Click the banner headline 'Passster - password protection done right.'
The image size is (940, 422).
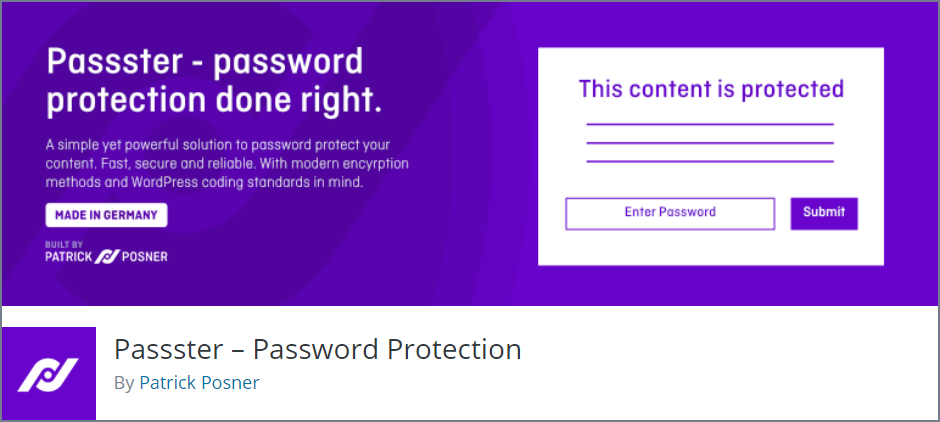pos(214,82)
